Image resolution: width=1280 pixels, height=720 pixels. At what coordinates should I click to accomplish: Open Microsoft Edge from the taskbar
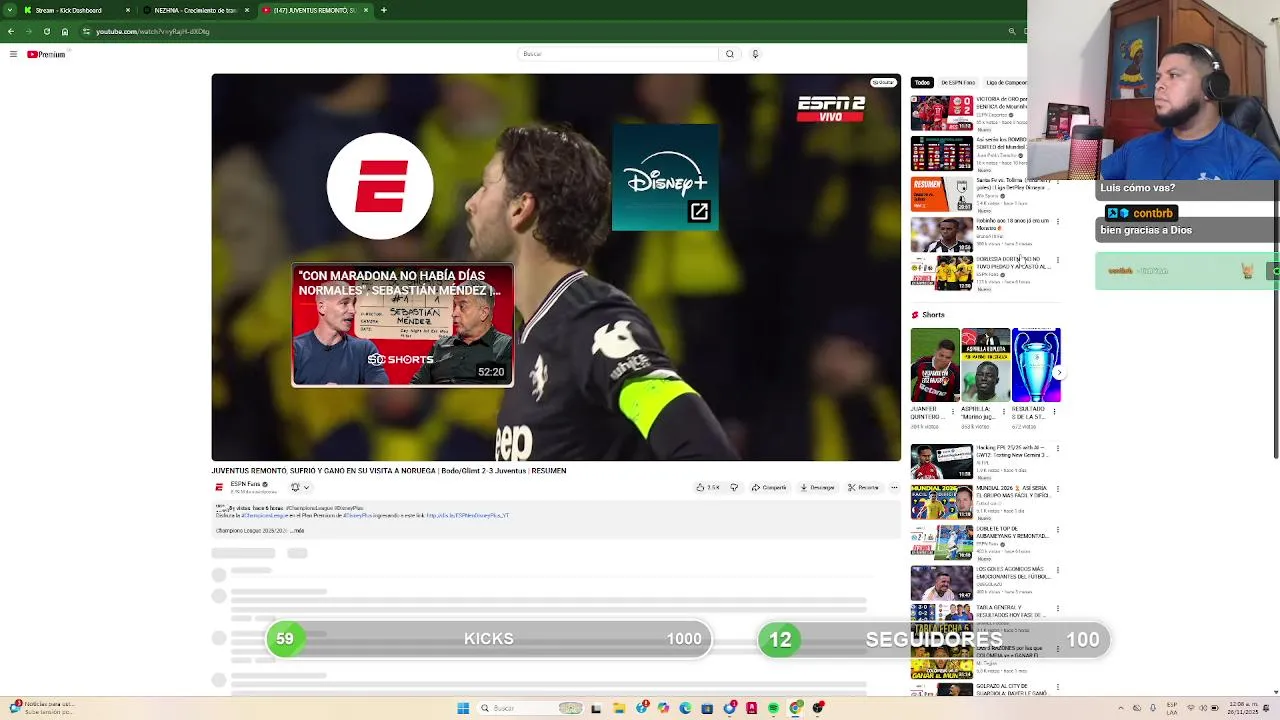[685, 708]
